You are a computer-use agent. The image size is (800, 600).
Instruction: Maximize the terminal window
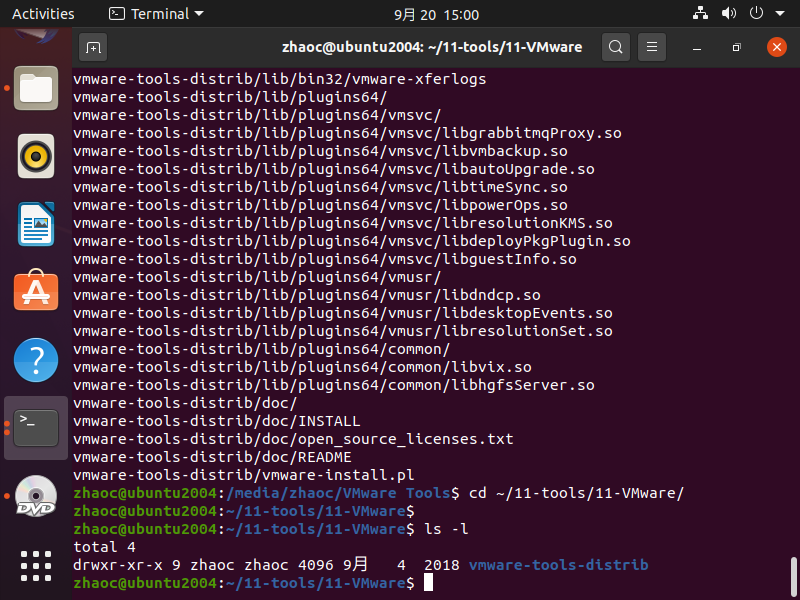click(x=736, y=47)
